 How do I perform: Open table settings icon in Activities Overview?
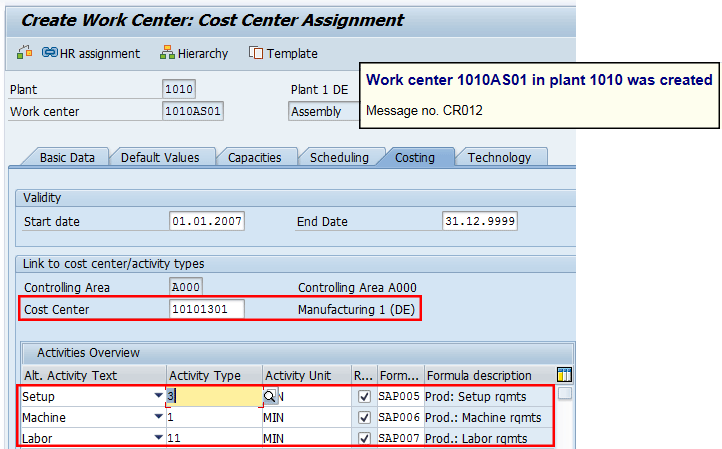(564, 375)
